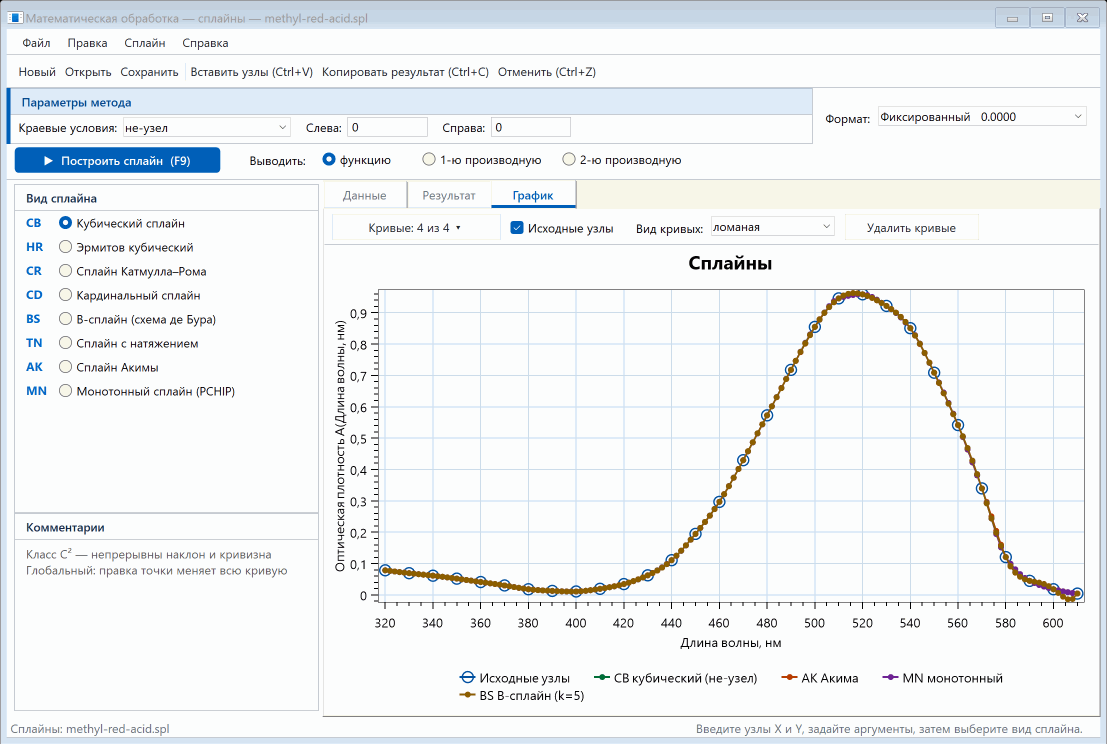Click the HR abbreviation badge for Hermite spline
The width and height of the screenshot is (1107, 744).
click(35, 247)
